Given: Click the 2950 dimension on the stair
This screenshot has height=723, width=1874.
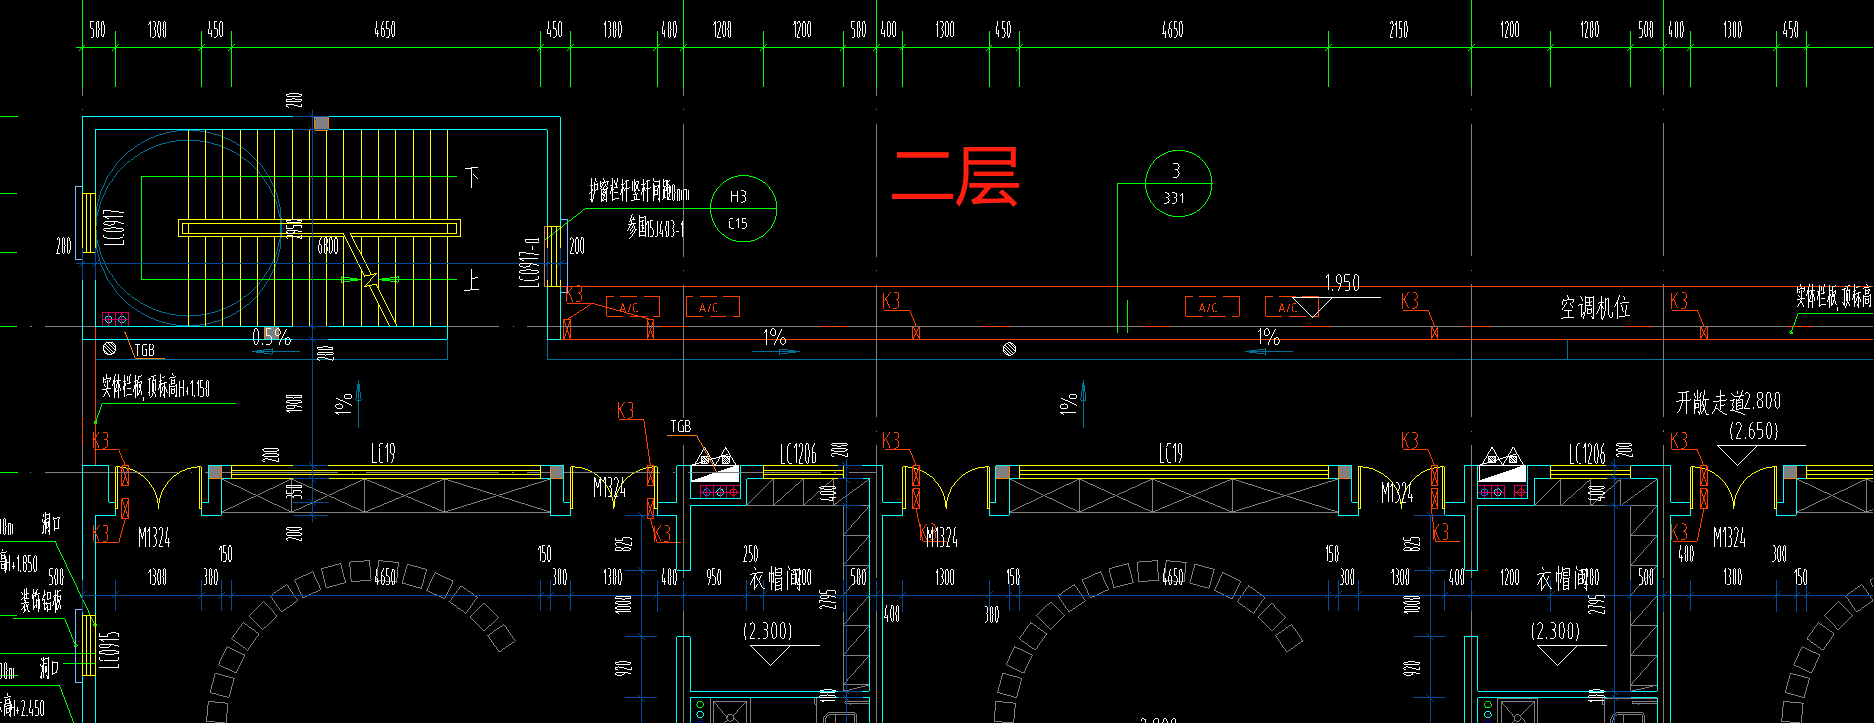Looking at the screenshot, I should (295, 229).
